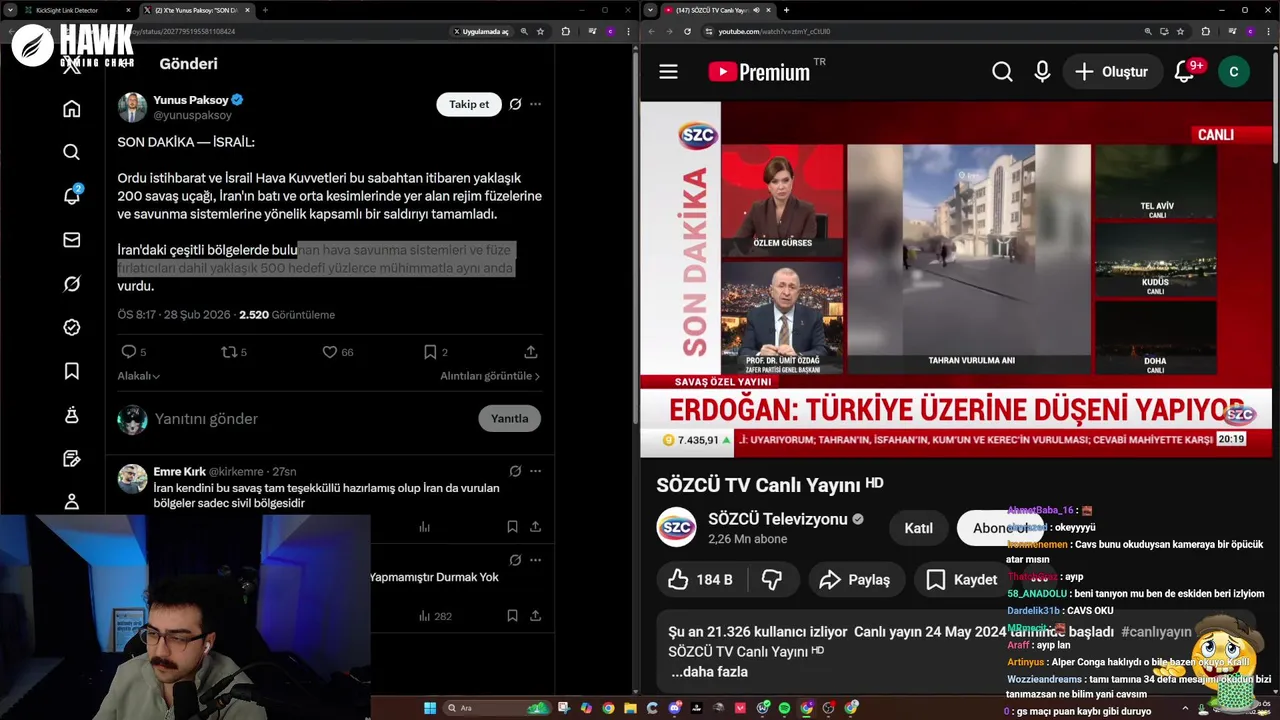The width and height of the screenshot is (1280, 720).
Task: Open Bookmarks icon in X sidebar
Action: [x=71, y=371]
